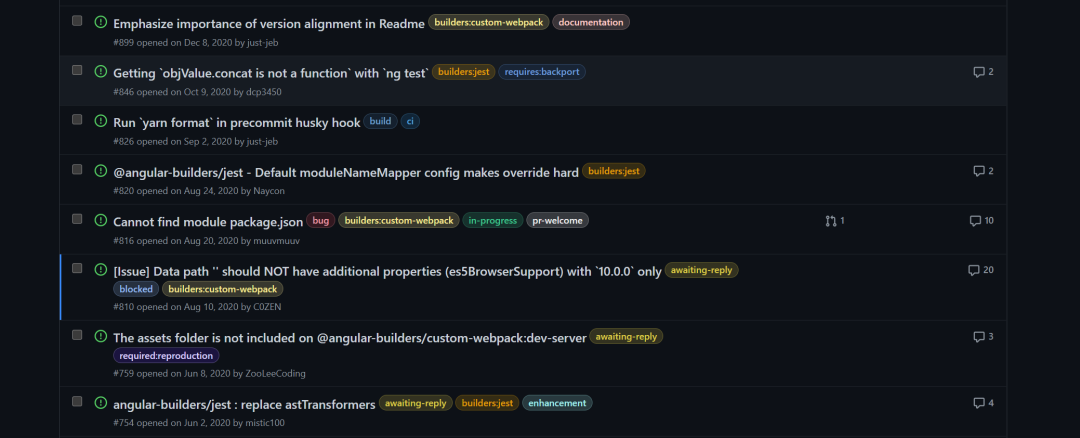Image resolution: width=1080 pixels, height=438 pixels.
Task: Click open-issue icon of version alignment issue
Action: tap(101, 22)
